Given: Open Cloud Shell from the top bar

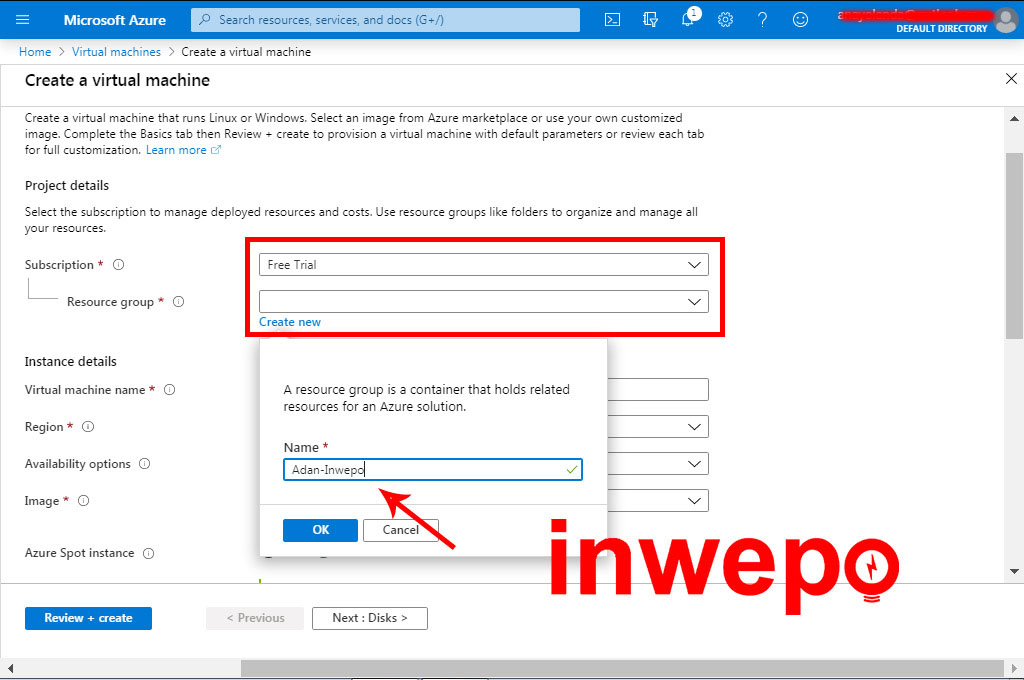Looking at the screenshot, I should tap(613, 20).
